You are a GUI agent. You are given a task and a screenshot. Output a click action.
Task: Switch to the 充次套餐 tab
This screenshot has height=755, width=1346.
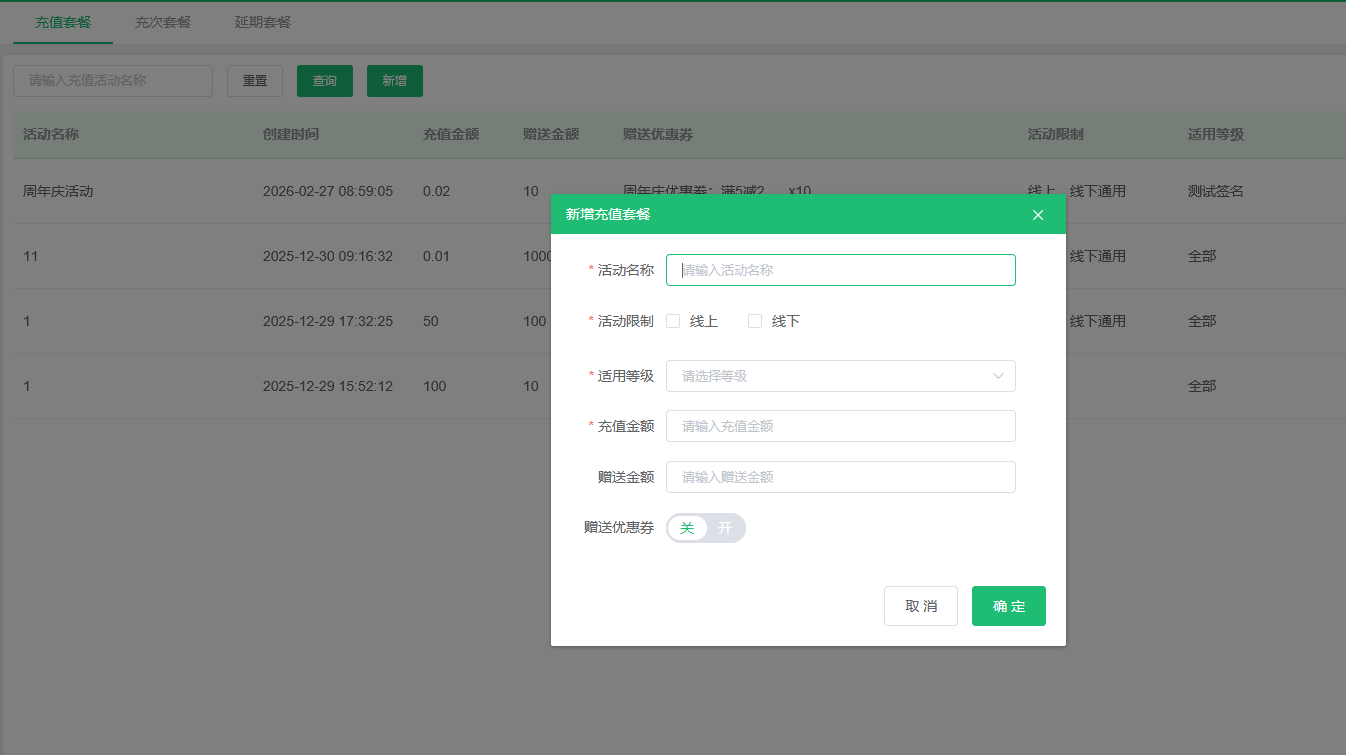pyautogui.click(x=162, y=21)
